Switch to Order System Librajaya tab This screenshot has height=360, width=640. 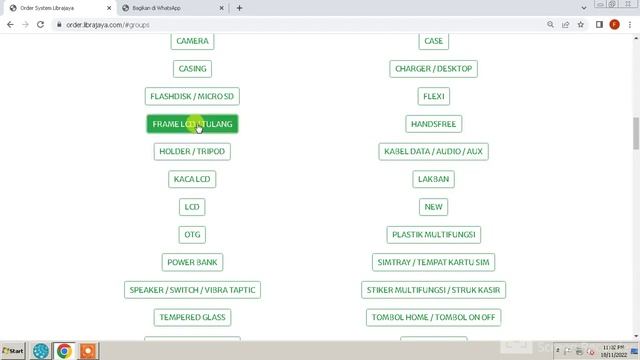(x=60, y=8)
